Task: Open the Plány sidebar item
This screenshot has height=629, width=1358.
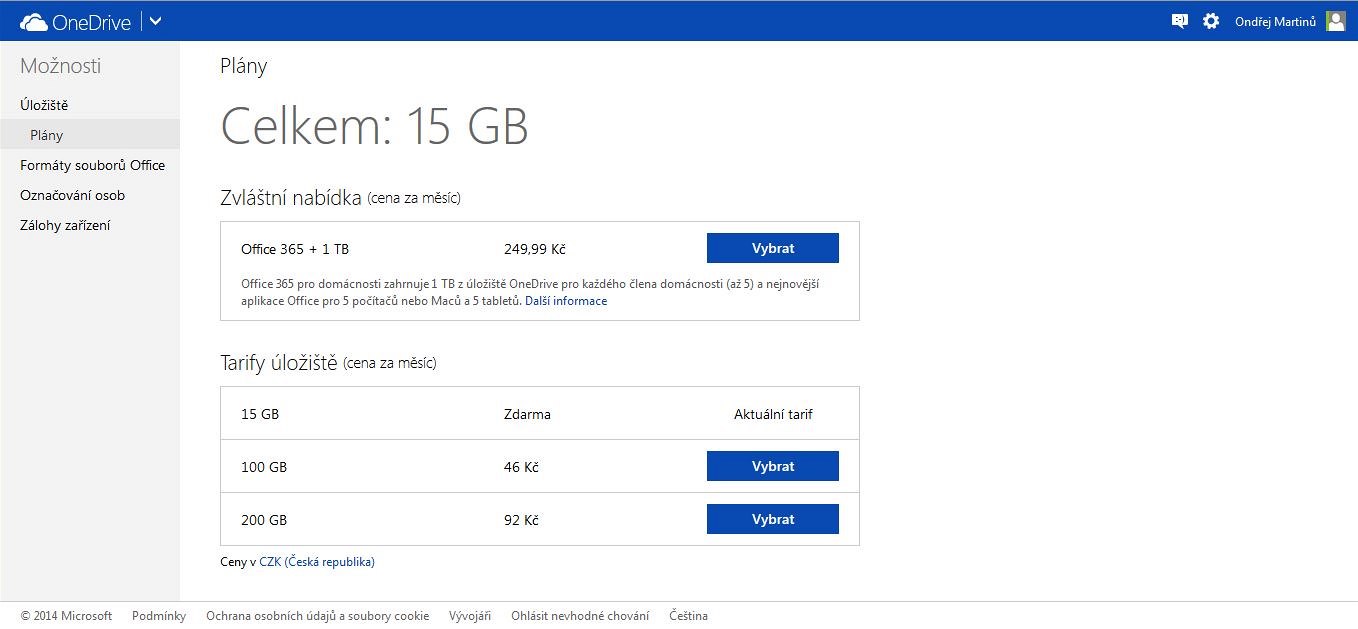Action: point(47,135)
